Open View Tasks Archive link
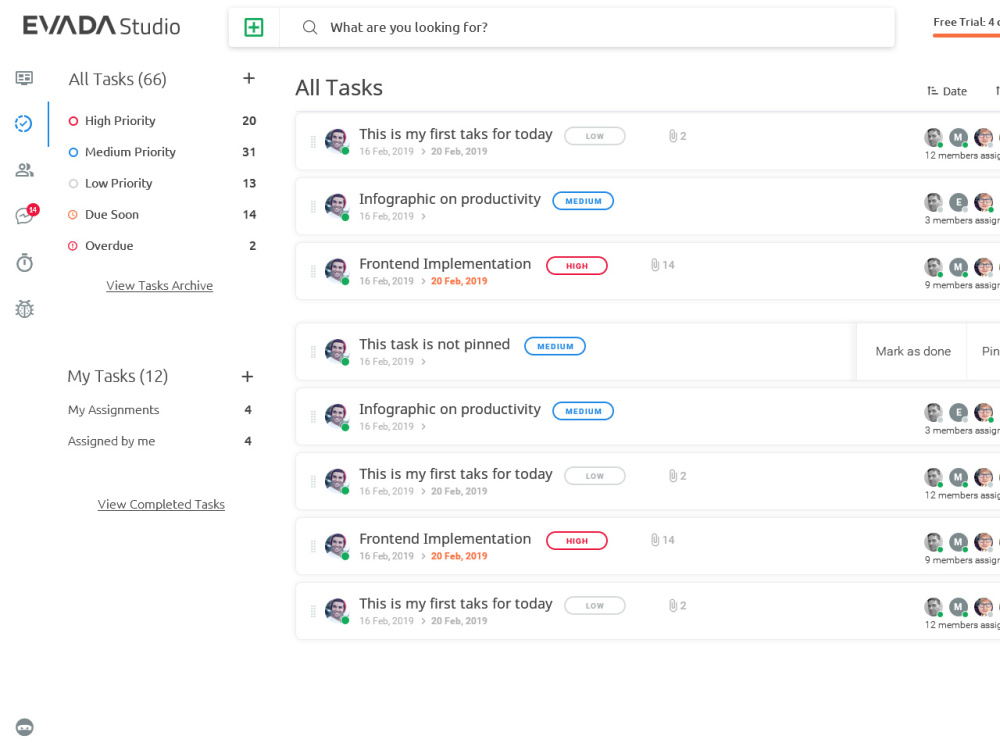The image size is (1000, 750). click(x=159, y=286)
